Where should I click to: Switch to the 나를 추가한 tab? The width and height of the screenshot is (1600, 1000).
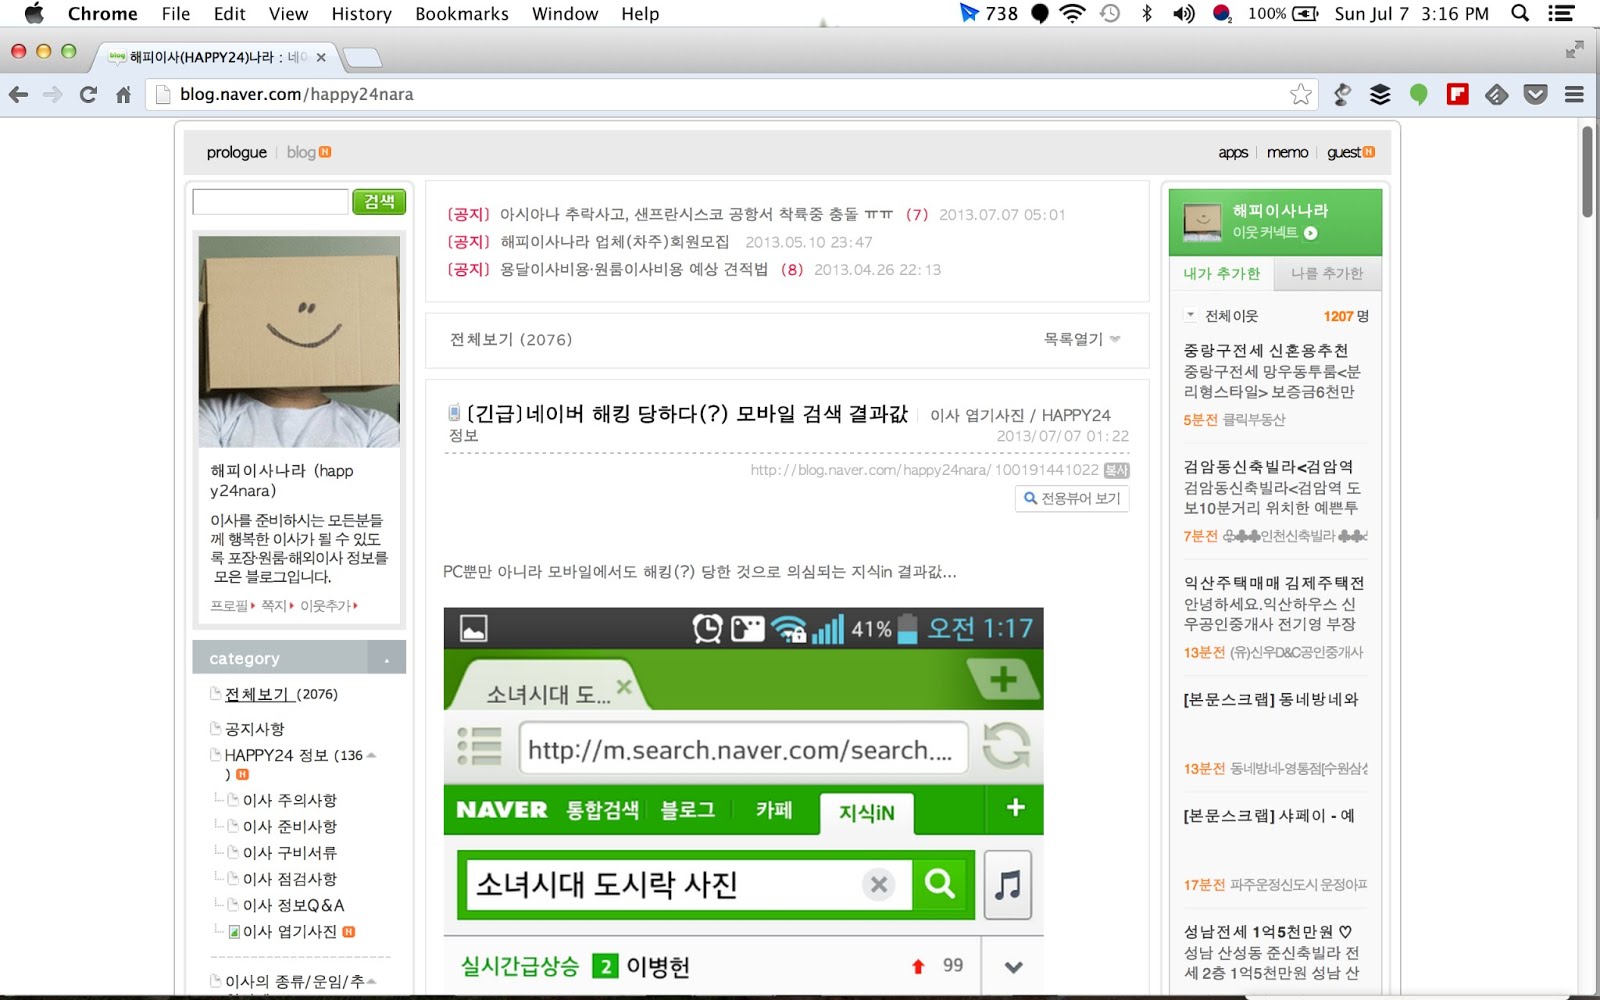[x=1327, y=273]
